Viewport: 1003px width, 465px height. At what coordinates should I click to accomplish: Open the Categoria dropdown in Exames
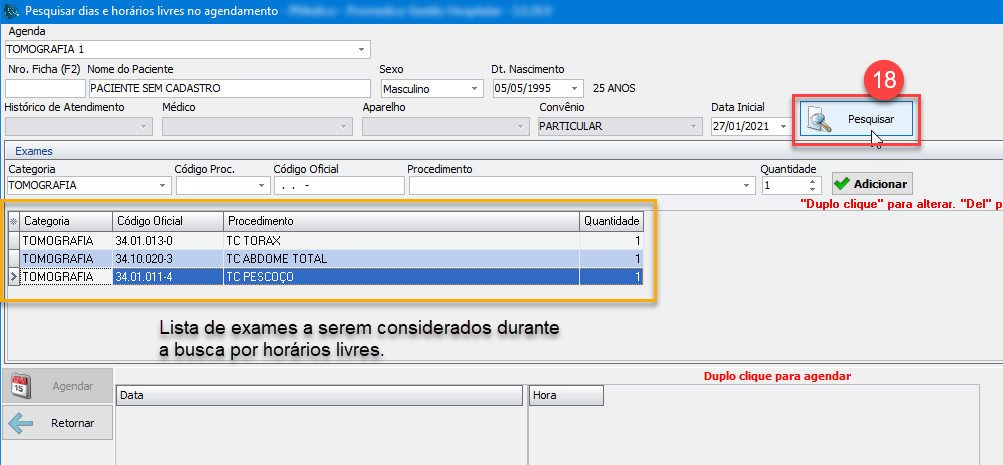(x=163, y=186)
